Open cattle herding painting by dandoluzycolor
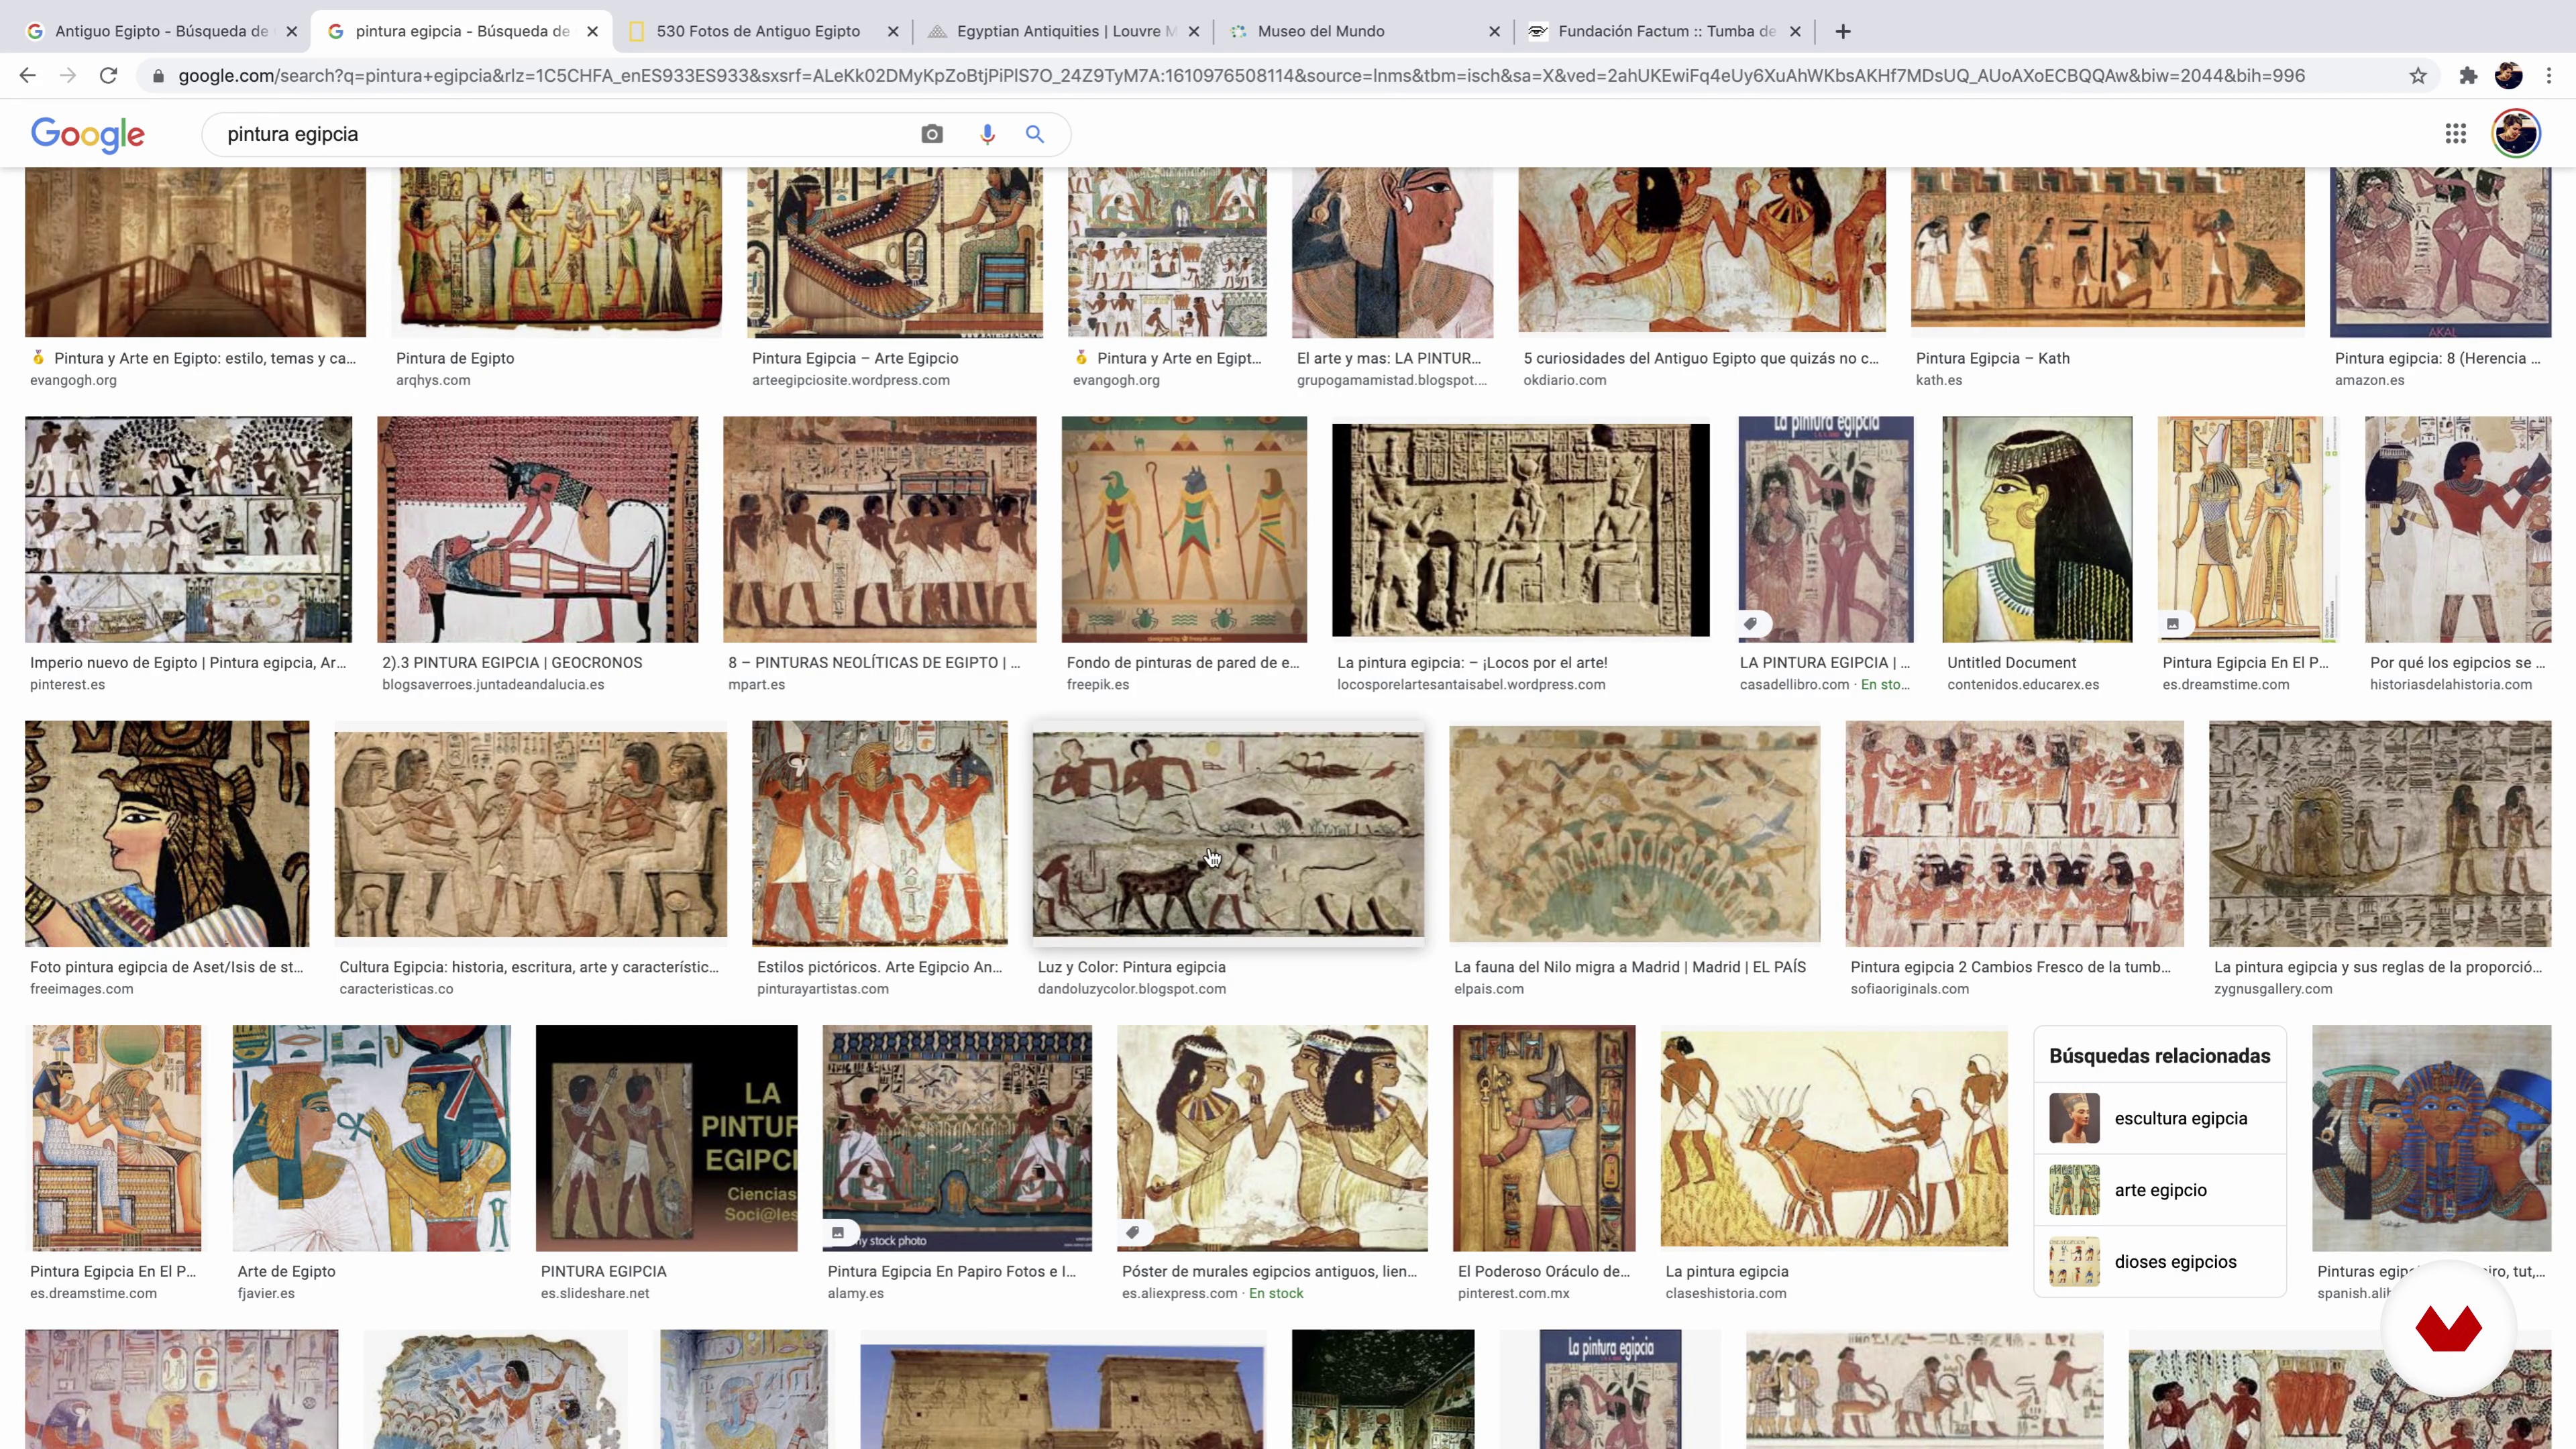The height and width of the screenshot is (1449, 2576). pos(1228,833)
